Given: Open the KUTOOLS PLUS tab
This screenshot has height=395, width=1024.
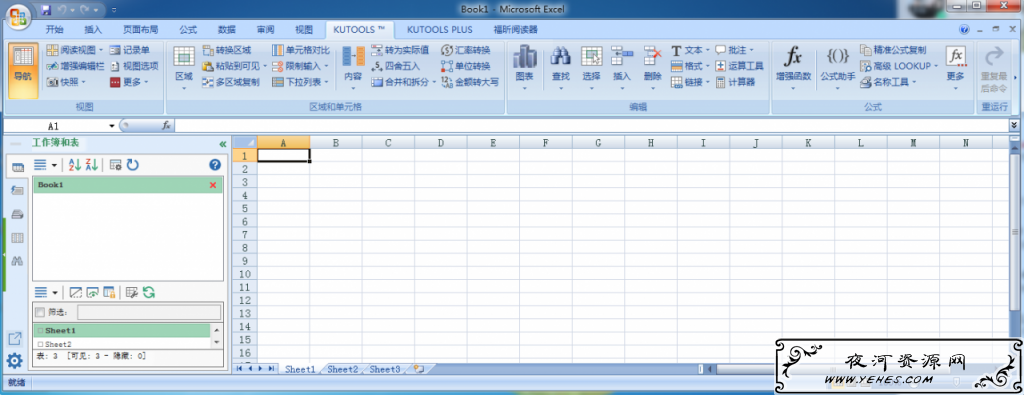Looking at the screenshot, I should [440, 29].
